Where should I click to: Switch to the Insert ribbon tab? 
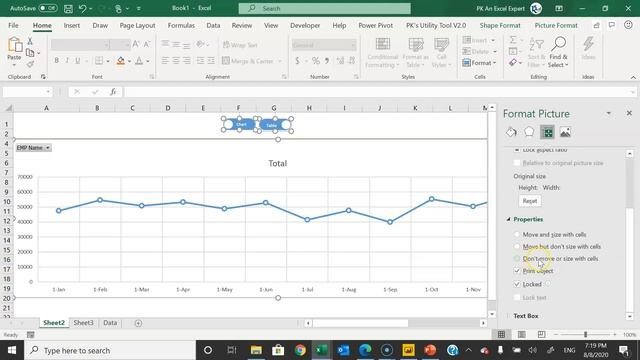coord(72,25)
